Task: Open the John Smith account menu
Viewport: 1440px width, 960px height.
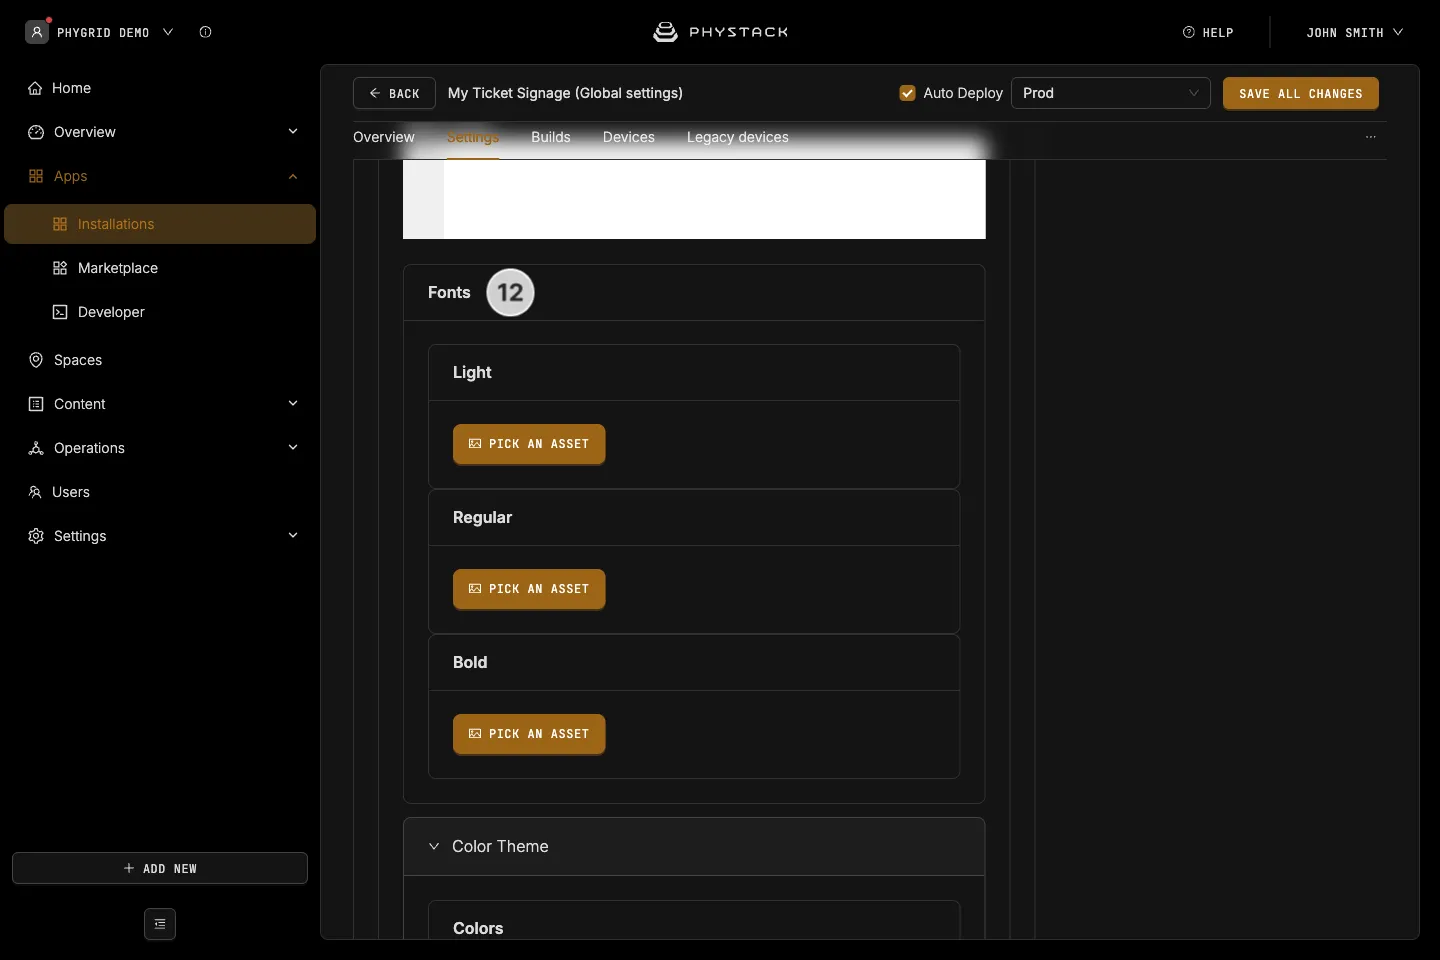Action: 1354,32
